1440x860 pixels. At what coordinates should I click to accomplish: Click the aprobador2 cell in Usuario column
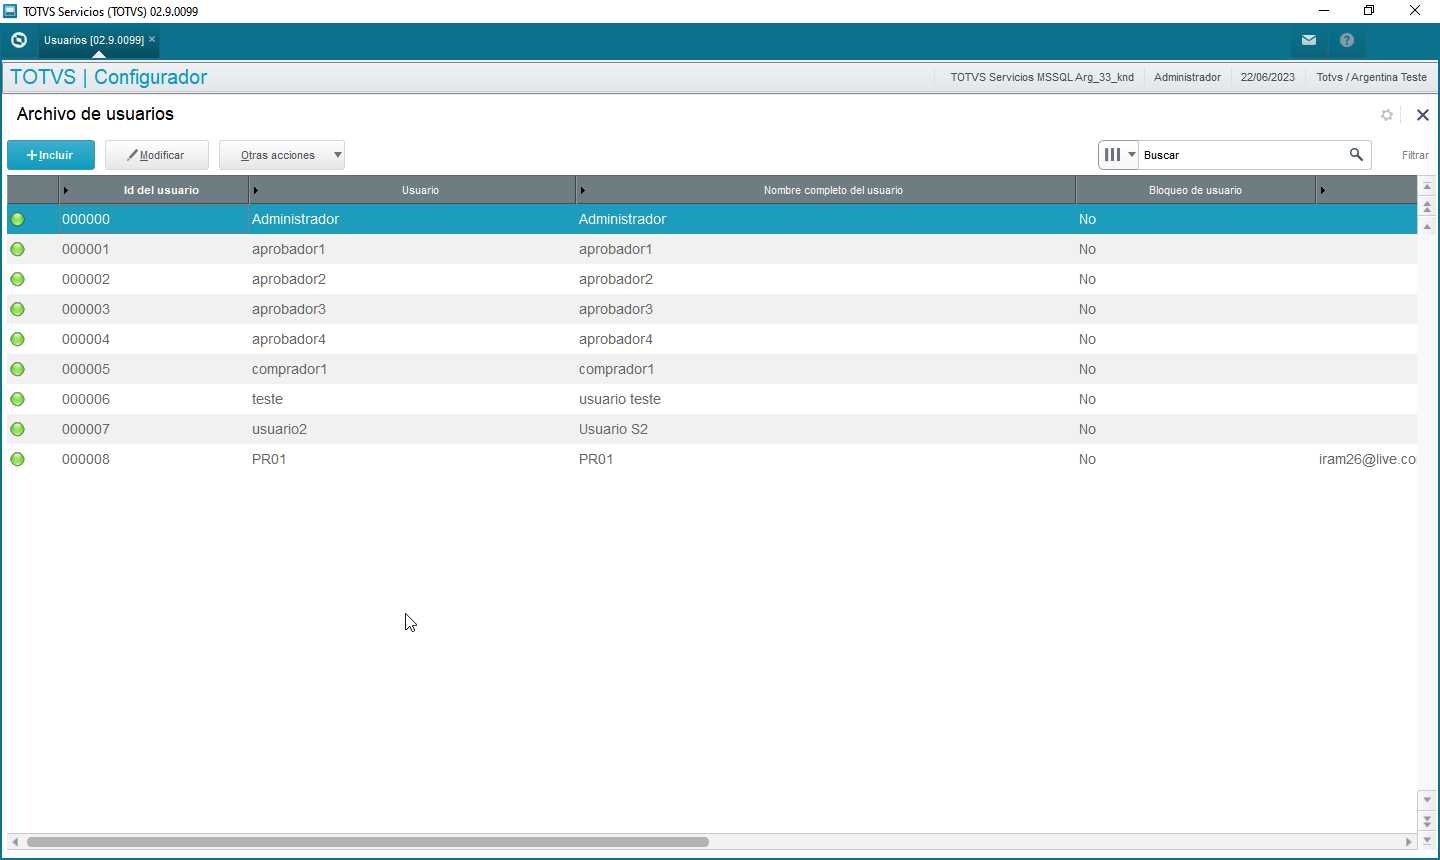point(413,279)
